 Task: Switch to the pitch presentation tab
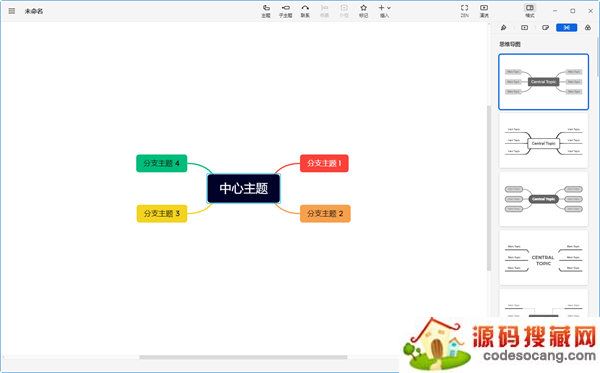coord(525,28)
